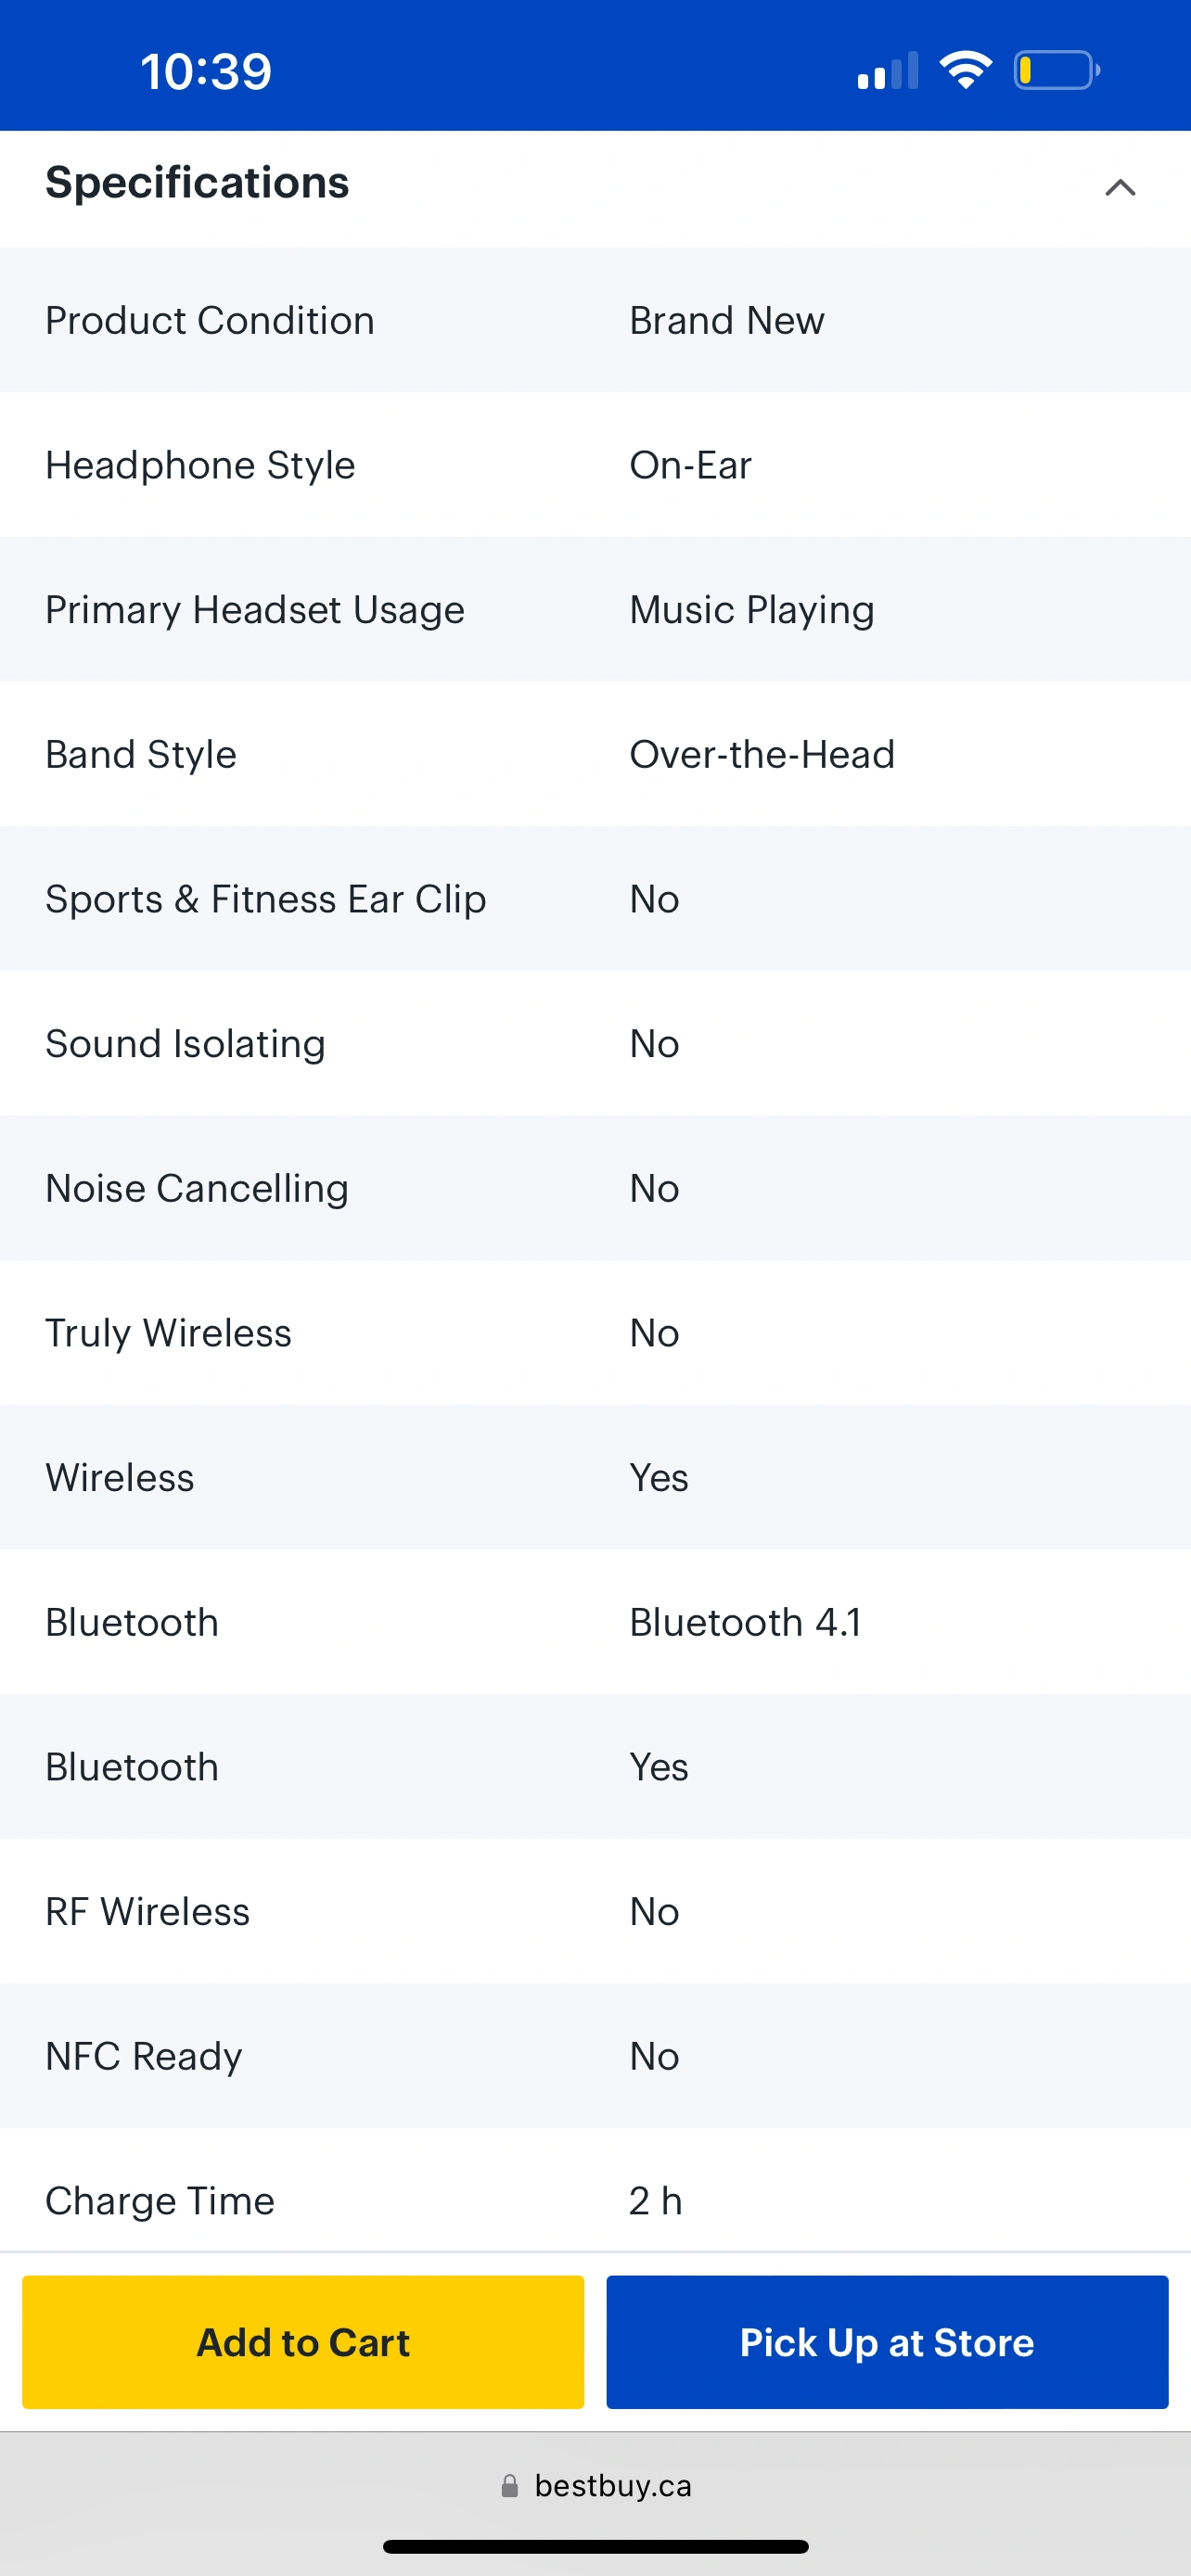
Task: Tap the Noise Cancelling specification label
Action: pos(197,1189)
